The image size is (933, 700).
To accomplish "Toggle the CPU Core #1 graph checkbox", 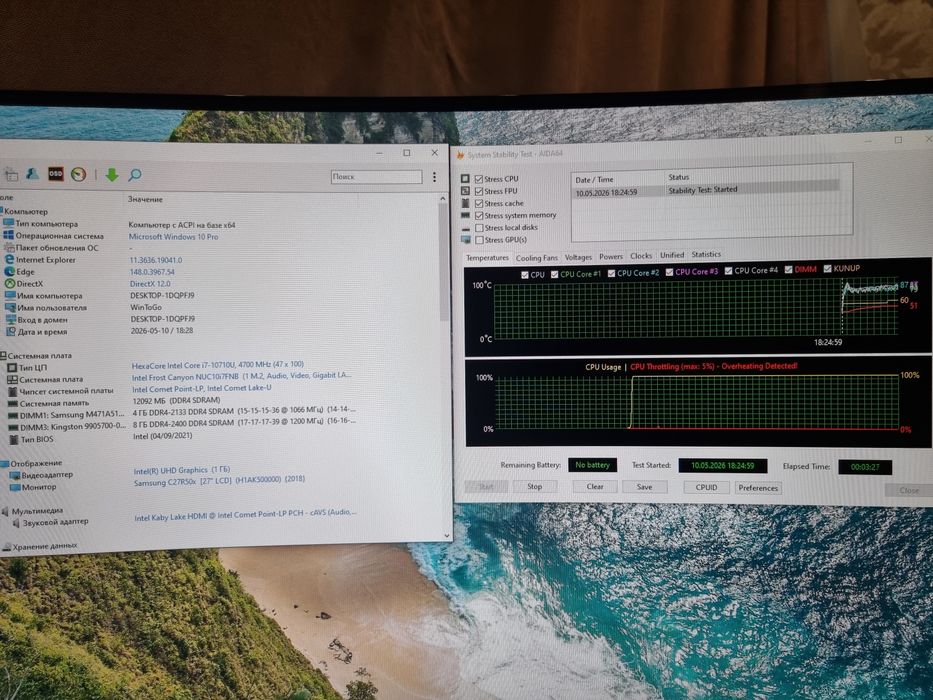I will 555,274.
